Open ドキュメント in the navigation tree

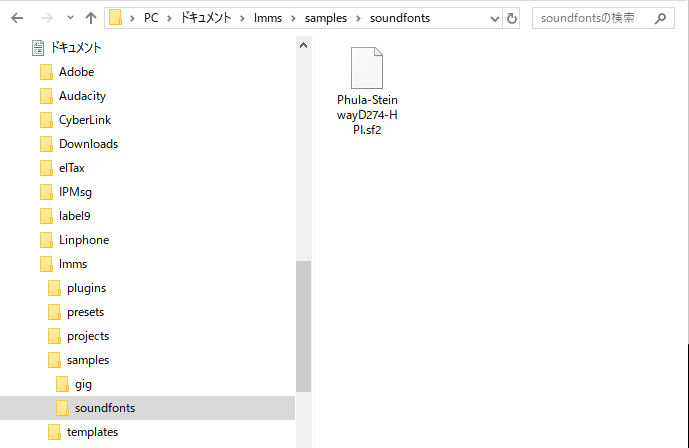(x=76, y=47)
